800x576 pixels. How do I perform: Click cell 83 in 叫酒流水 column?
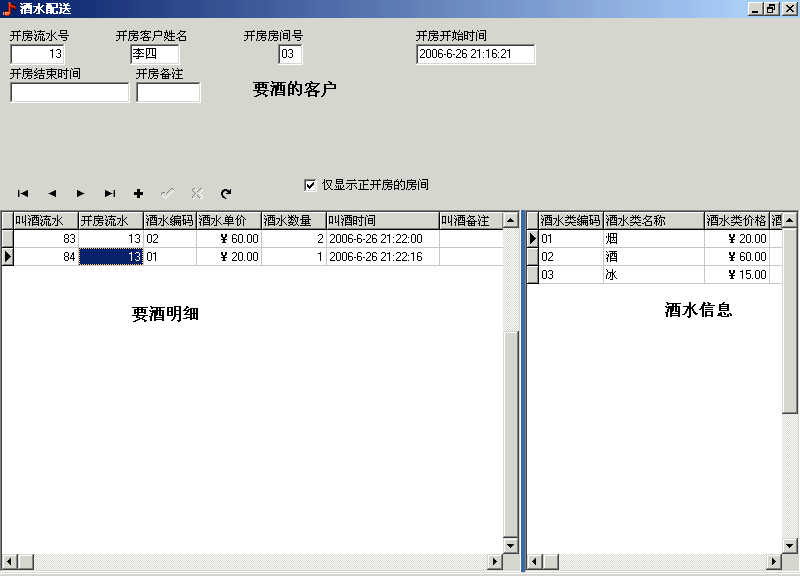(45, 238)
